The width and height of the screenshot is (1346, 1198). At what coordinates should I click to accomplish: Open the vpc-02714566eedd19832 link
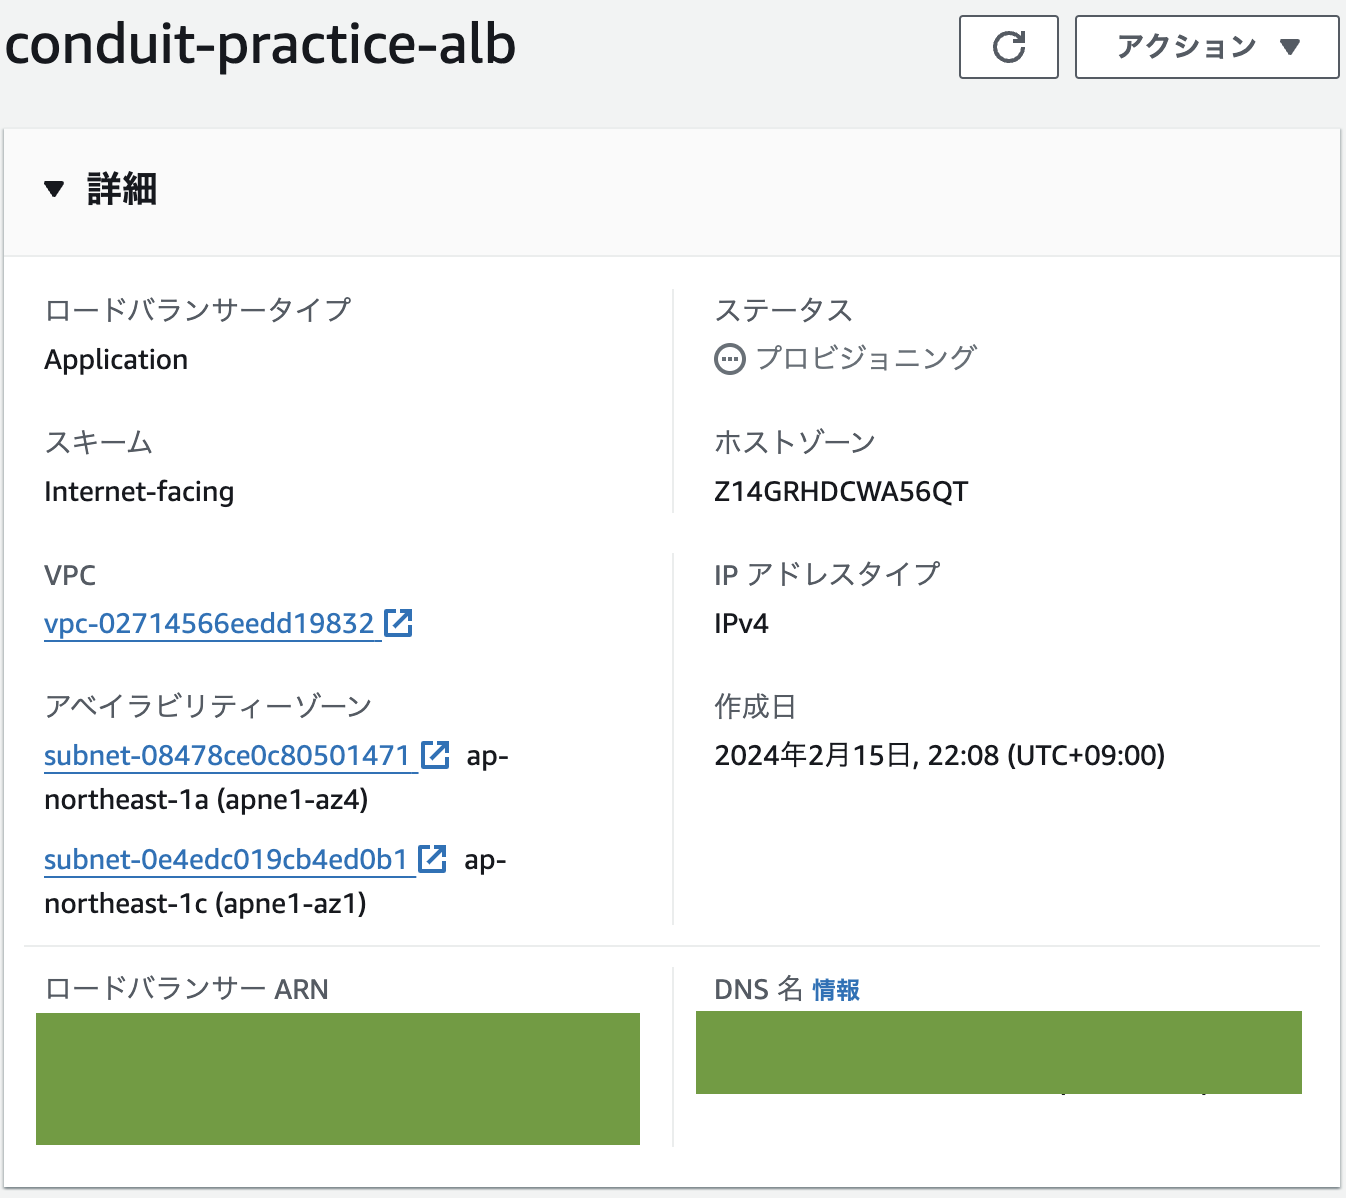click(x=211, y=623)
